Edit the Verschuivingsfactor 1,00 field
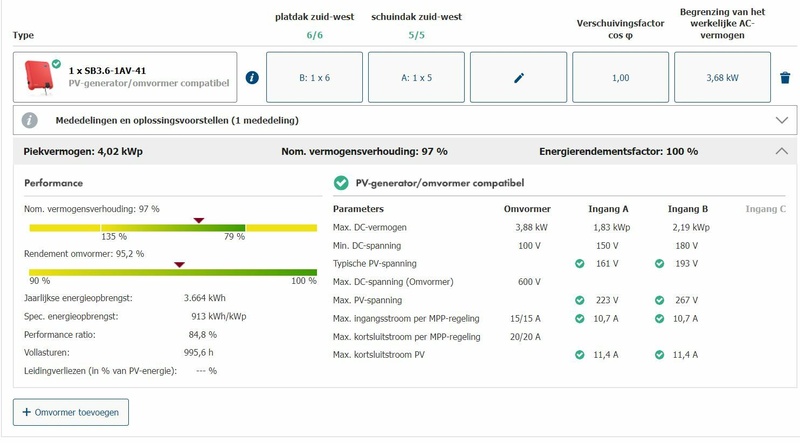 coord(620,77)
